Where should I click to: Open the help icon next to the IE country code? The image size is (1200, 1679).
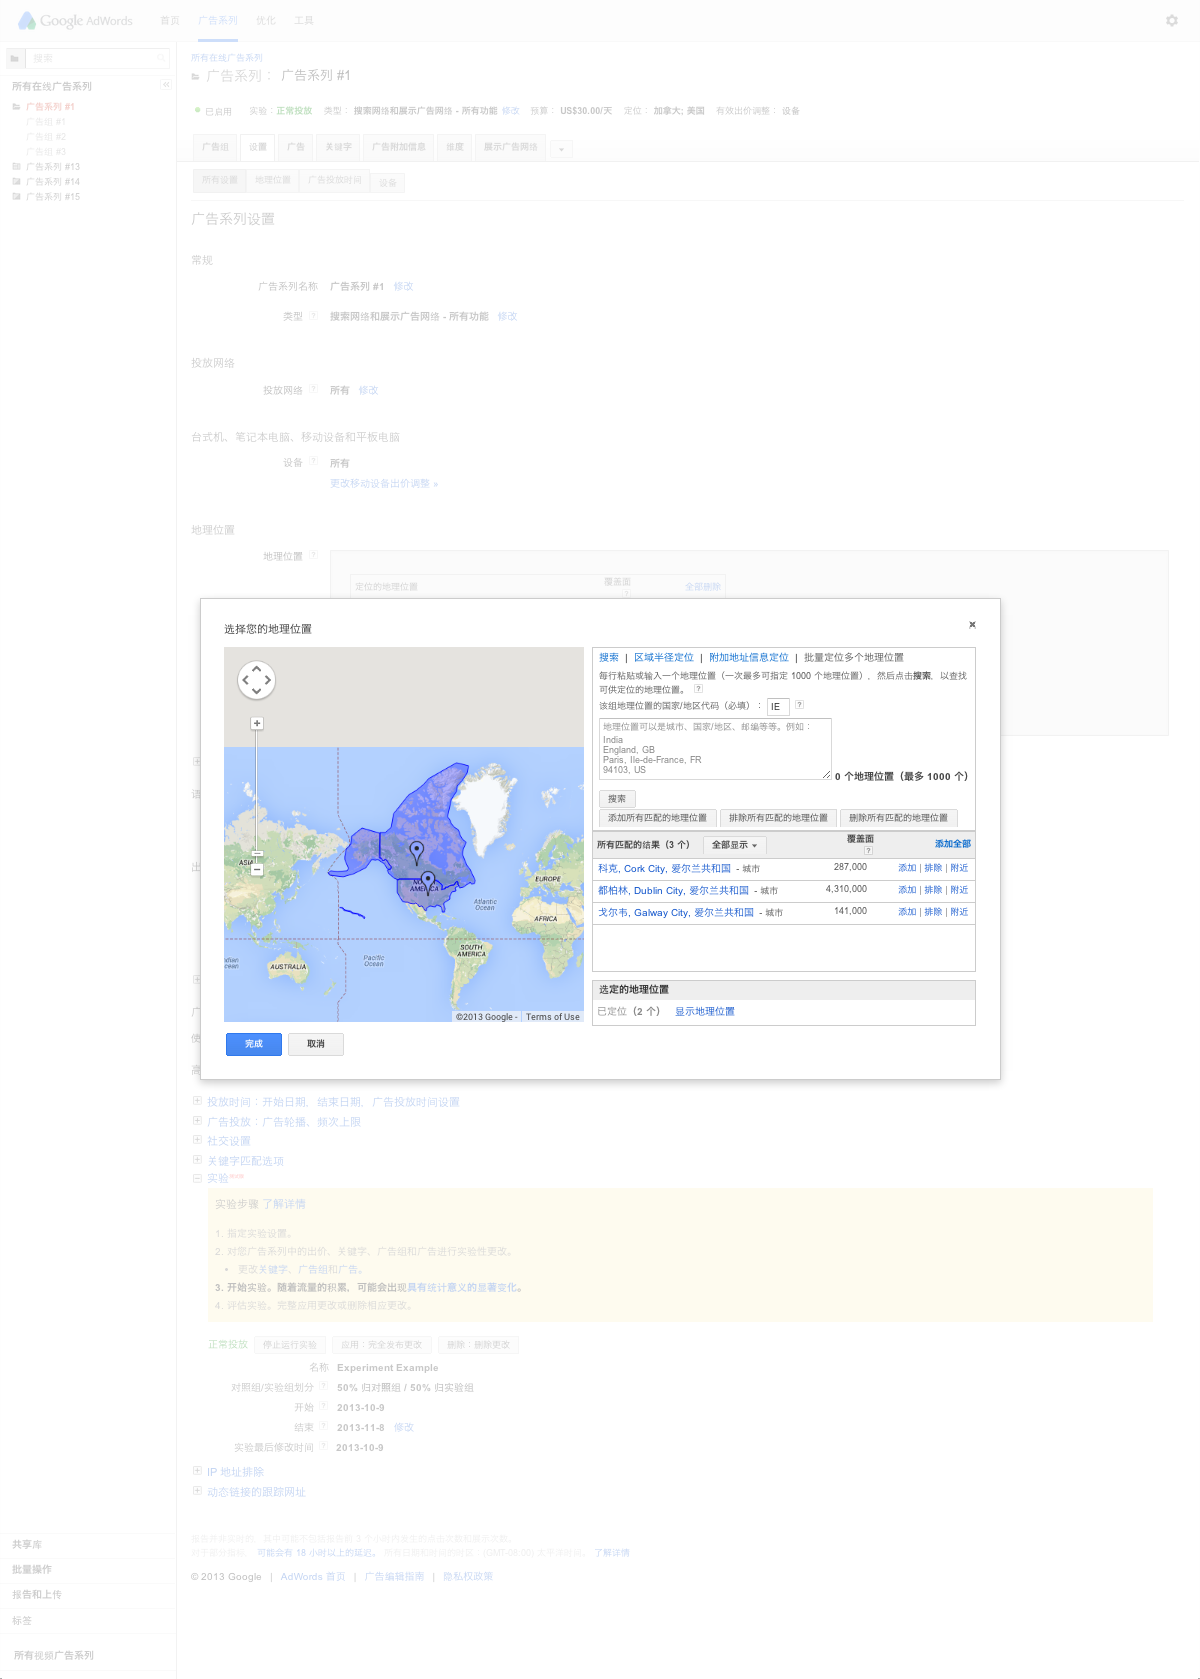(799, 705)
